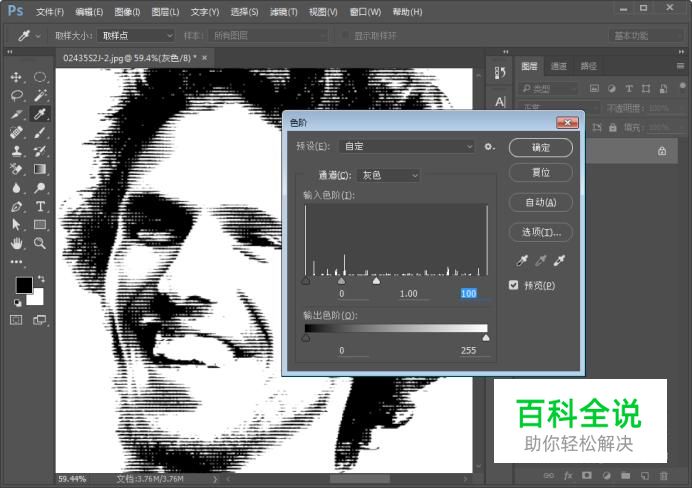Swap foreground and background colors
This screenshot has height=488, width=692.
[x=41, y=278]
